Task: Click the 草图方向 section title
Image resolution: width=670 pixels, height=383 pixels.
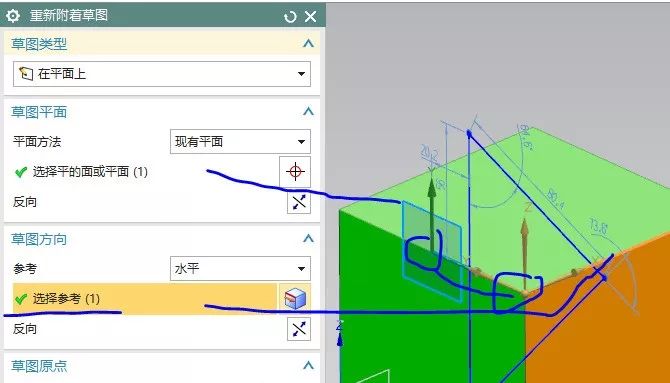Action: coord(39,239)
